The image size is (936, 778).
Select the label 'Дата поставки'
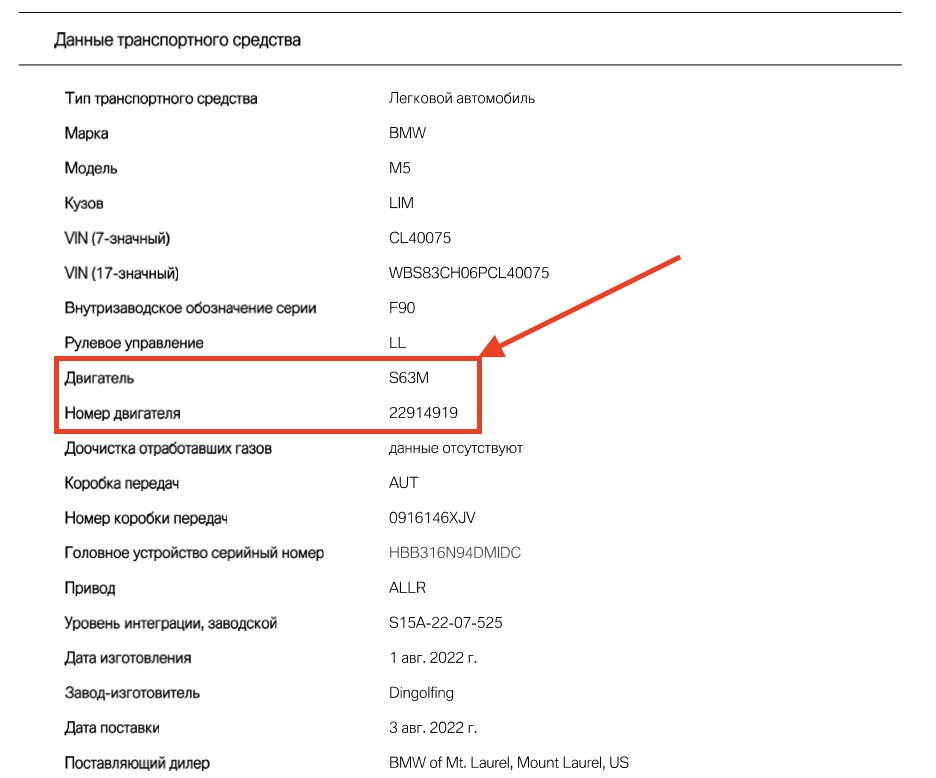click(x=112, y=728)
